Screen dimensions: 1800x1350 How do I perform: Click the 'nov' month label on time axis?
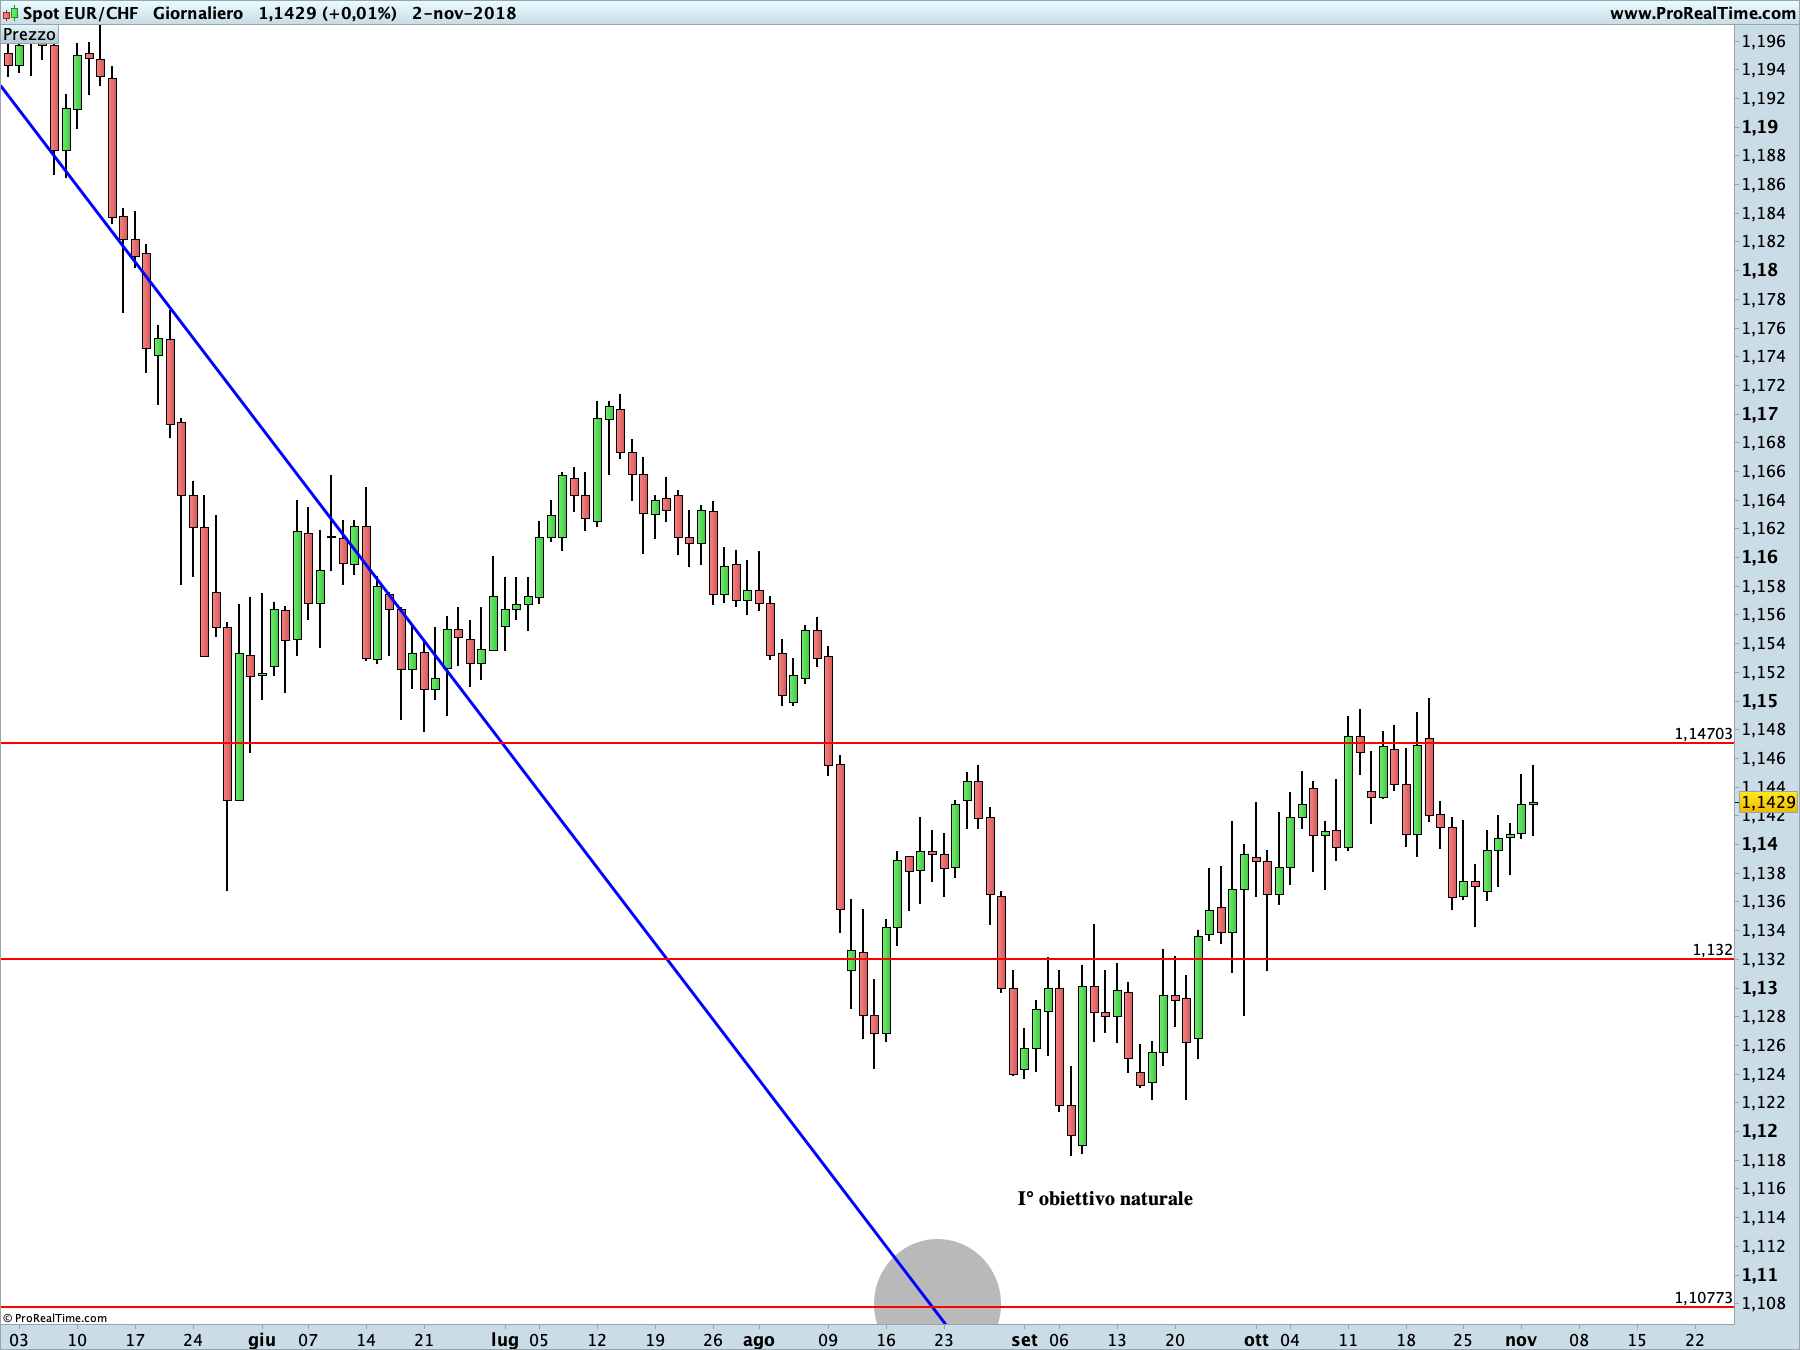(x=1521, y=1340)
